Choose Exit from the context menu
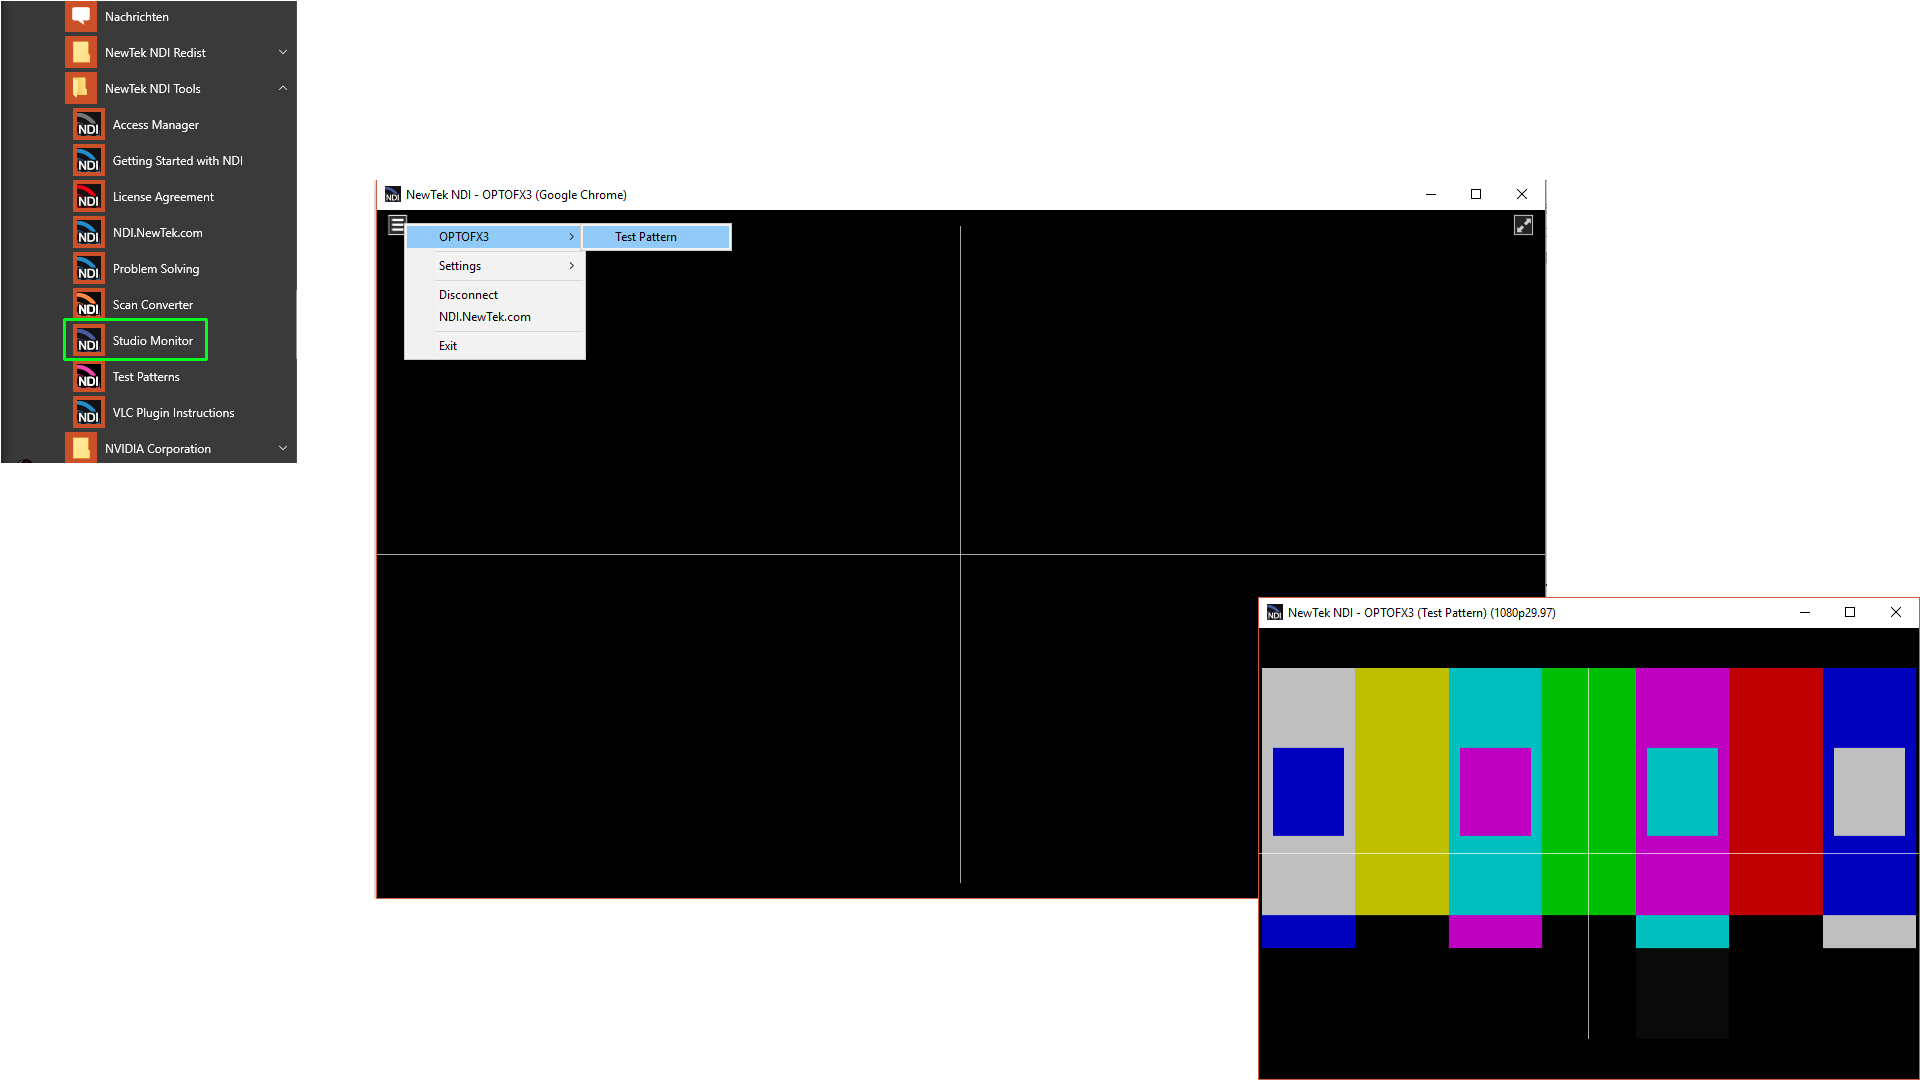 (x=494, y=346)
